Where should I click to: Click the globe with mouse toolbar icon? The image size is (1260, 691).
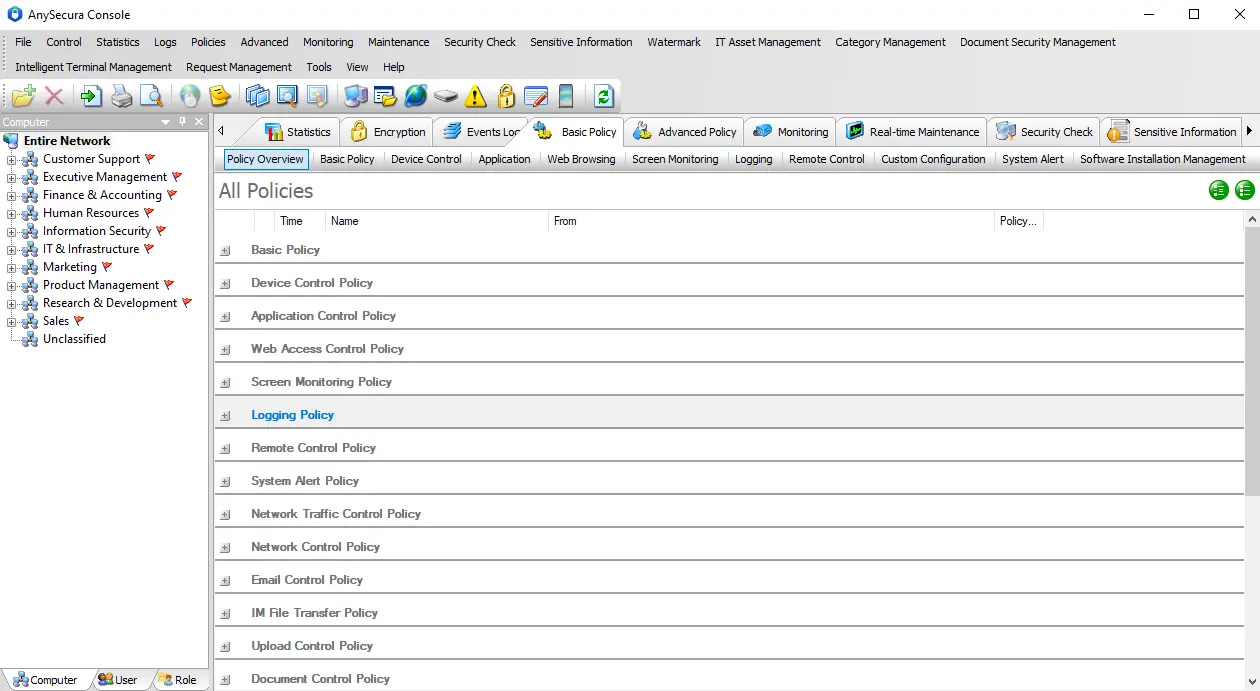190,96
